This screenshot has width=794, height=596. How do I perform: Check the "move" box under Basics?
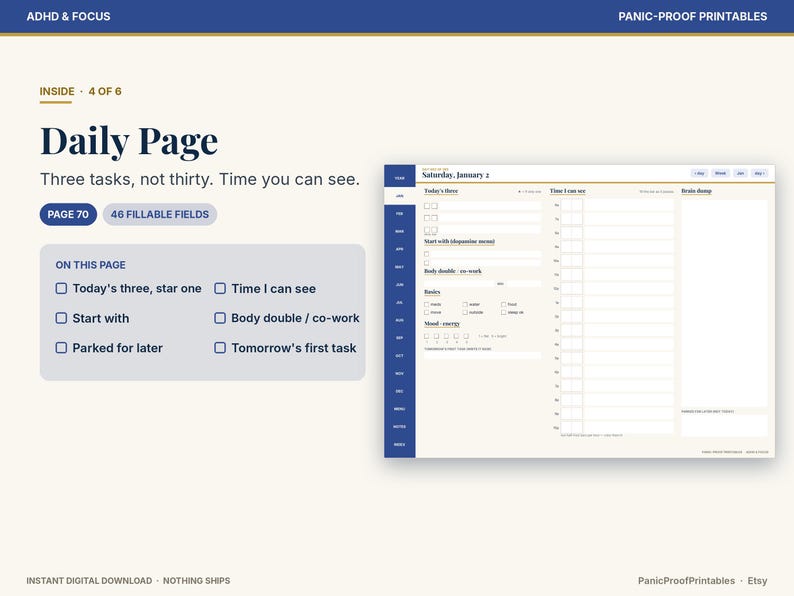[x=426, y=312]
